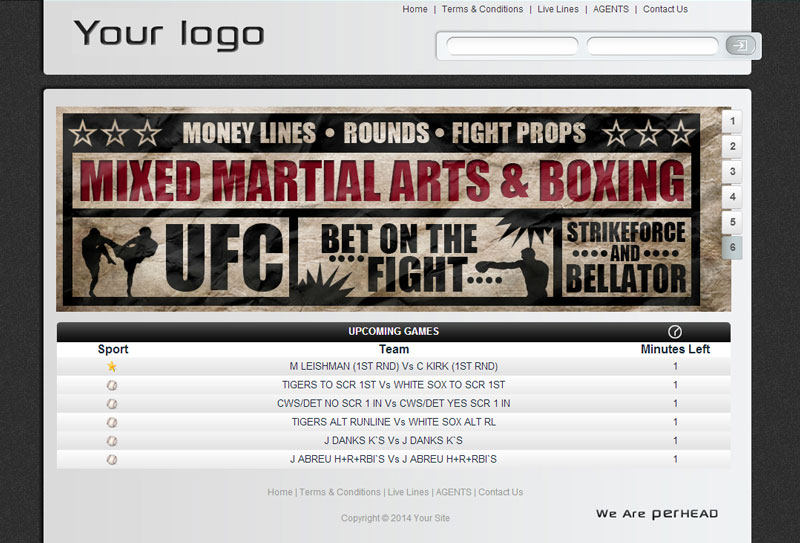Image resolution: width=800 pixels, height=543 pixels.
Task: Select banner slide 5
Action: (x=732, y=222)
